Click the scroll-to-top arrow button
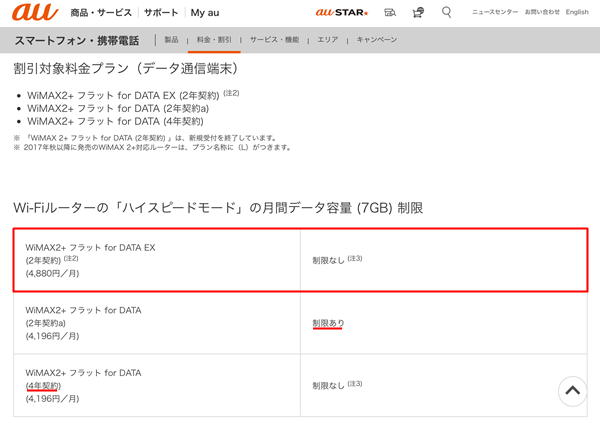600x423 pixels. [x=572, y=391]
